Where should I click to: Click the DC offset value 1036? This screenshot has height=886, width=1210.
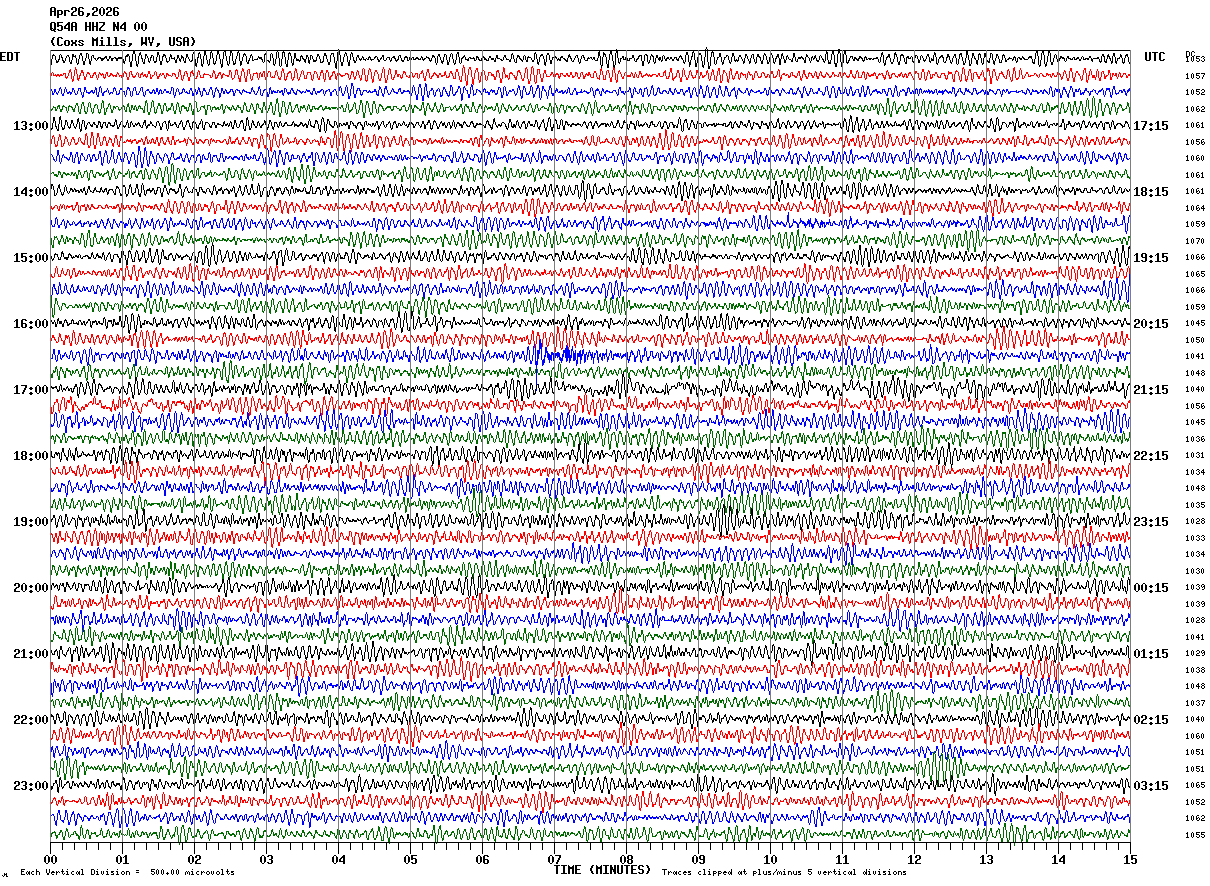point(1195,439)
